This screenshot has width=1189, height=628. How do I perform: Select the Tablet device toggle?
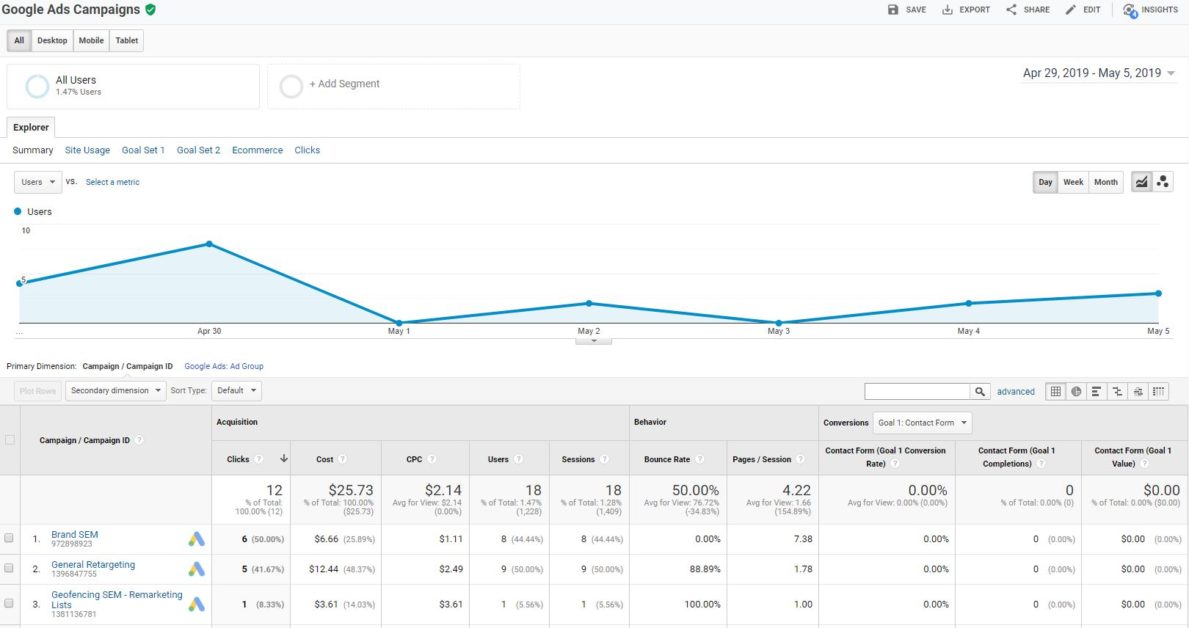click(x=127, y=41)
